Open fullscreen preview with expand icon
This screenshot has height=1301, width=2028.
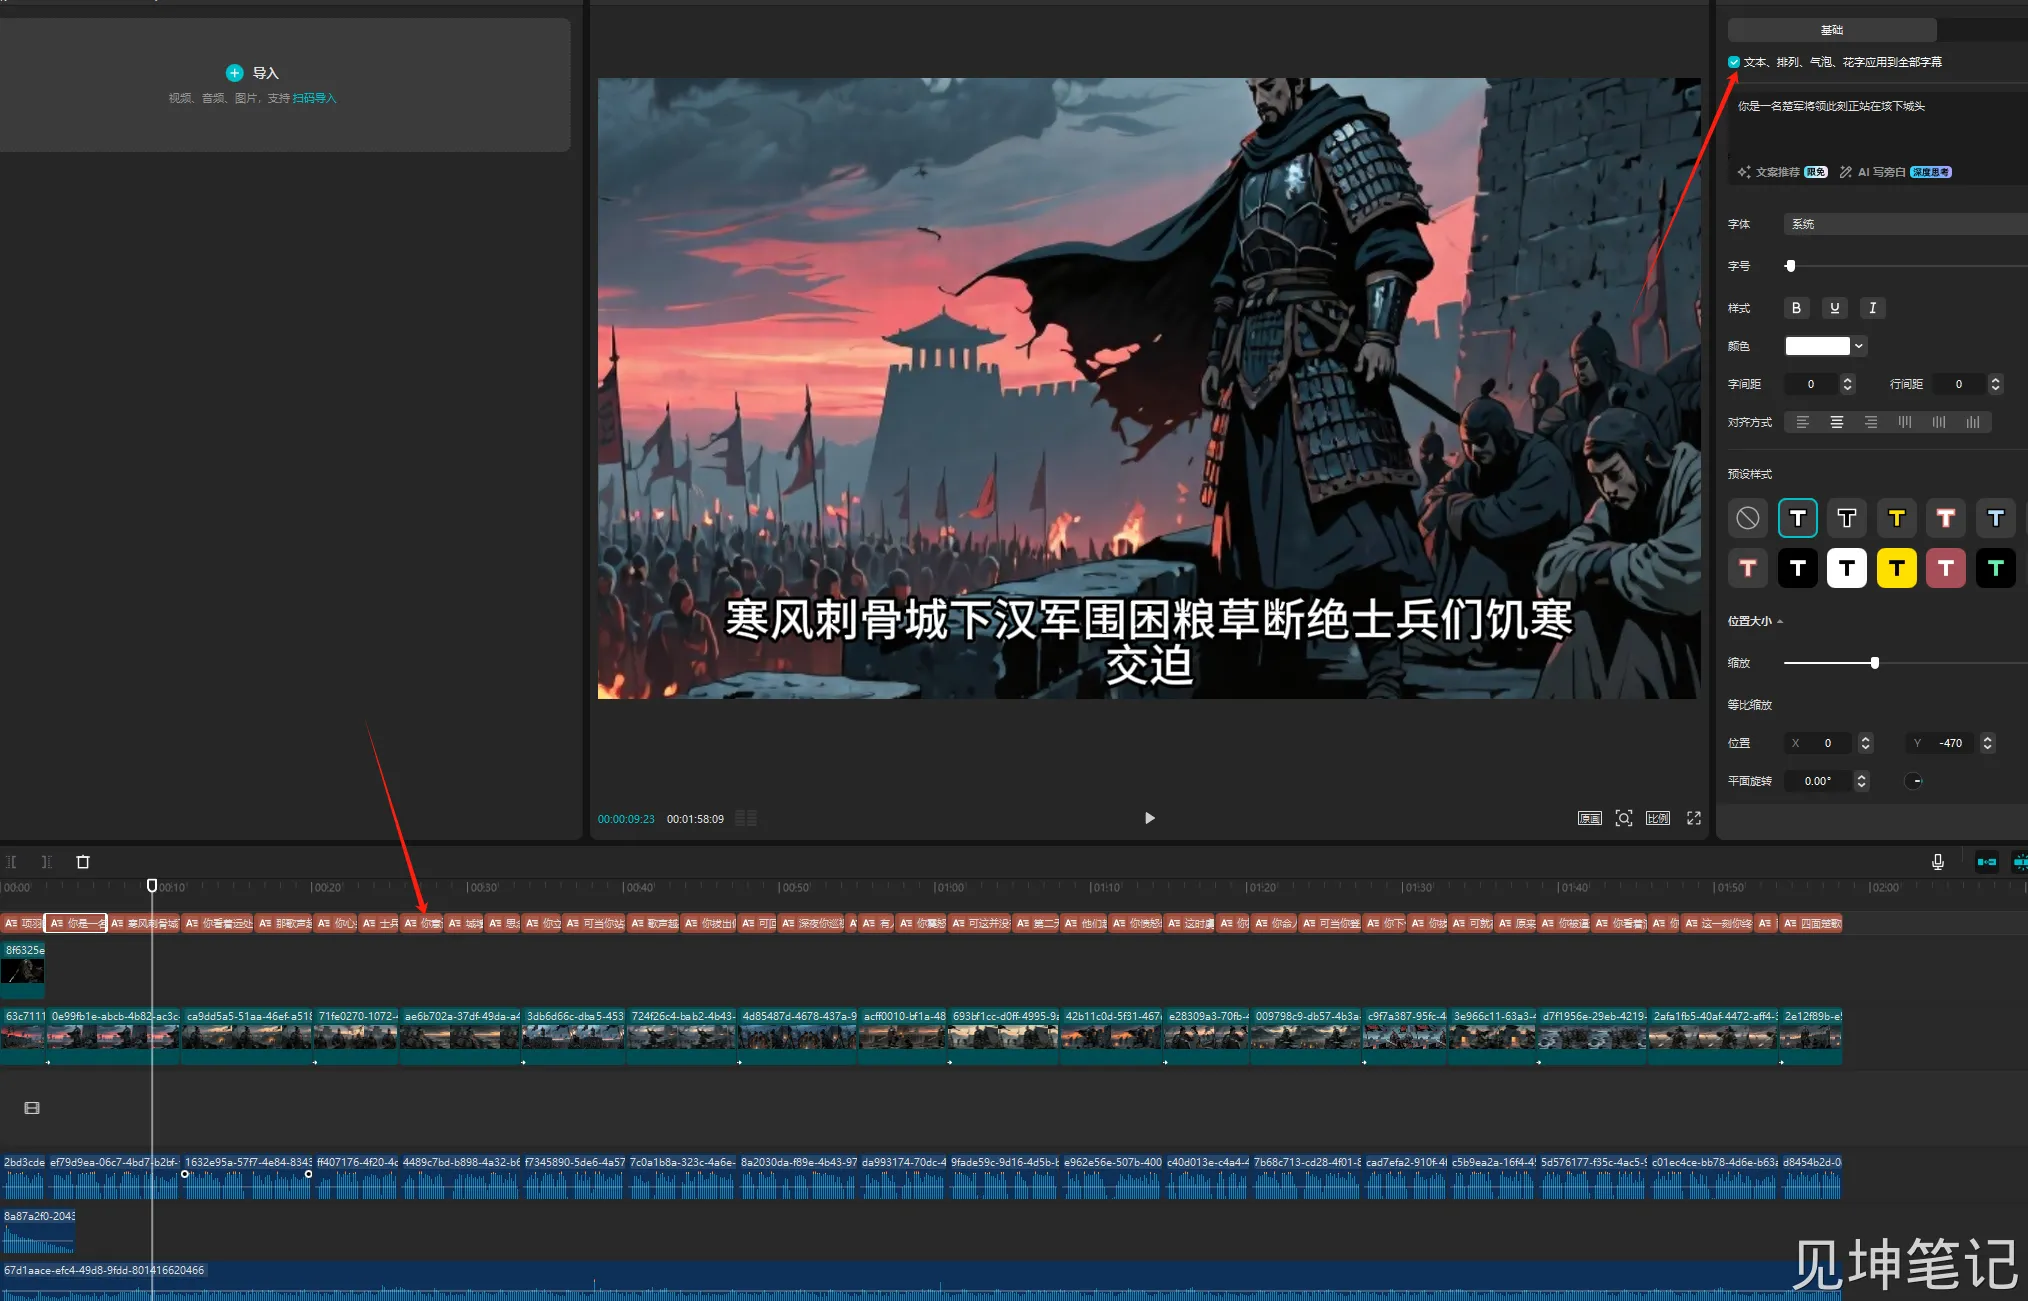point(1694,818)
